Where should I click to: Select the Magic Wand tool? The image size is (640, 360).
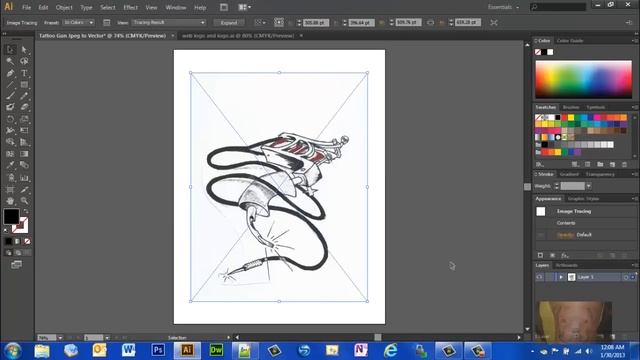pos(10,61)
